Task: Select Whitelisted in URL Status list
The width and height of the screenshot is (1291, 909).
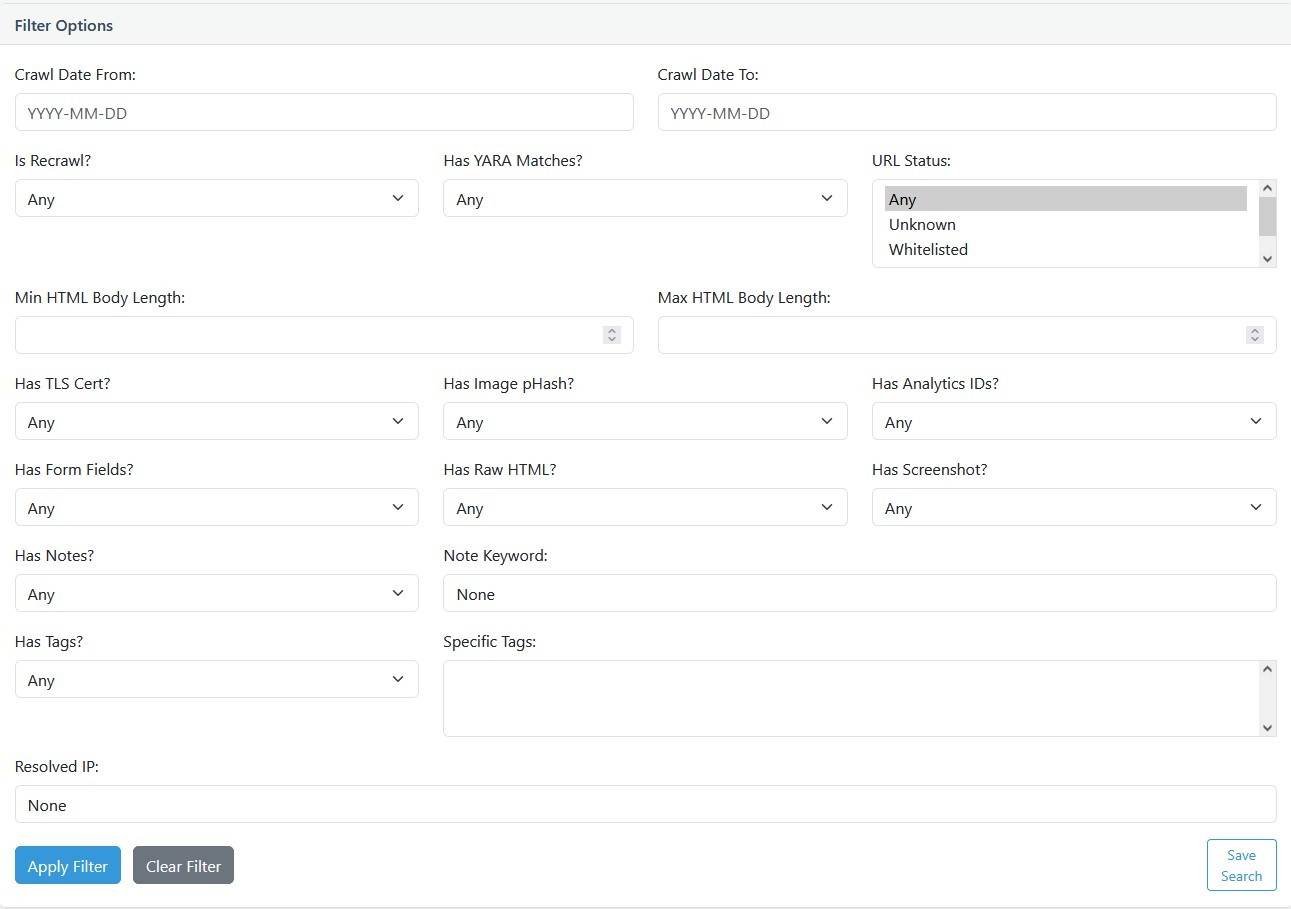Action: (x=1066, y=249)
